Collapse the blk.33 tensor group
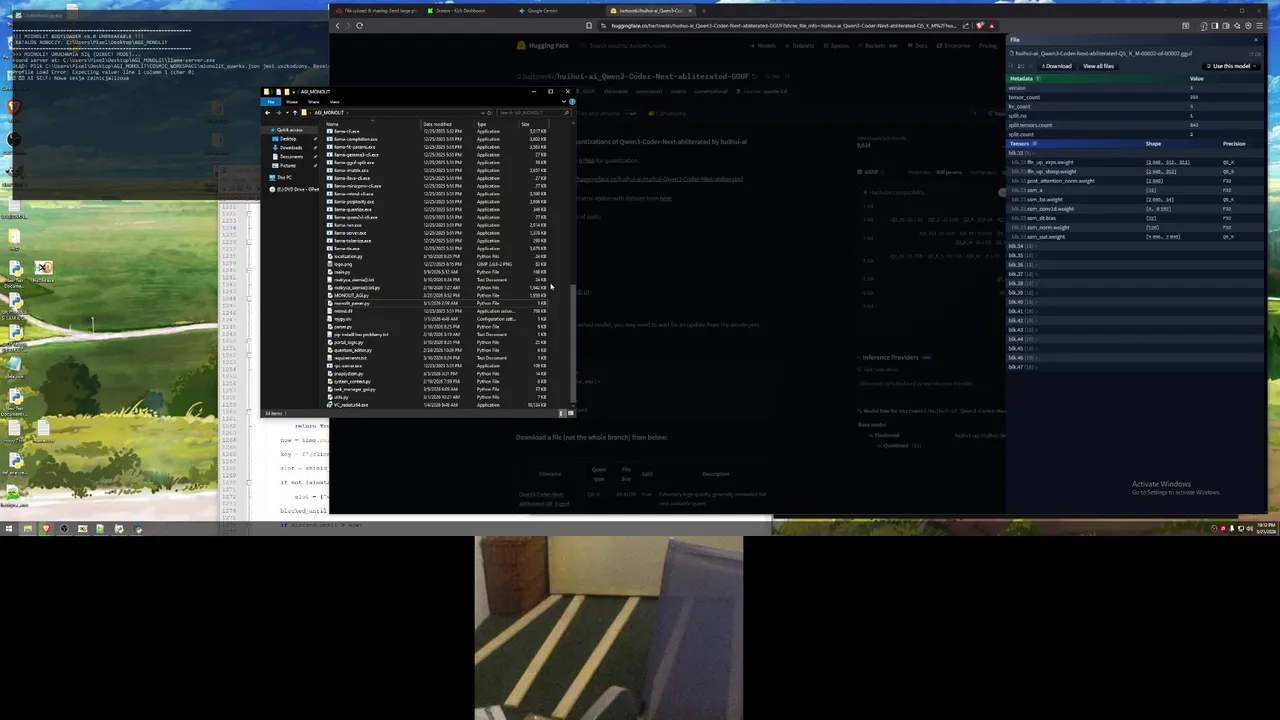 [x=1022, y=153]
